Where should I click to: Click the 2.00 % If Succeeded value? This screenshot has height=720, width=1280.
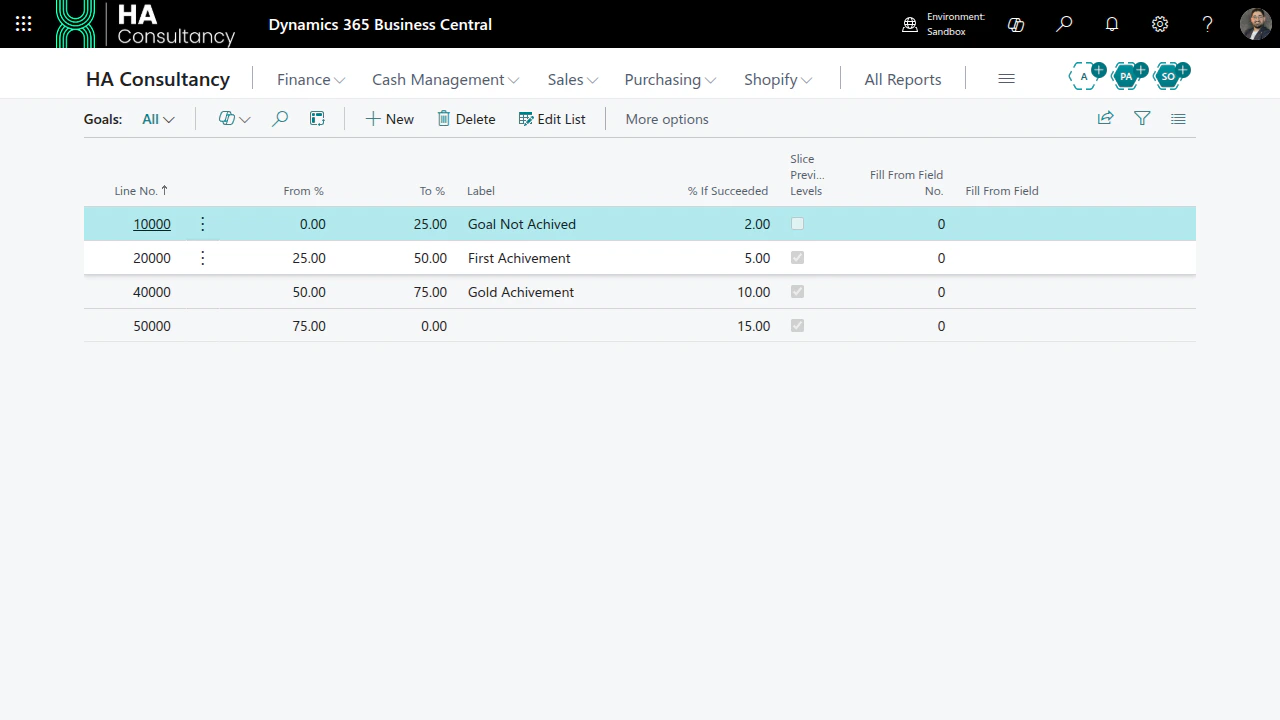[757, 224]
